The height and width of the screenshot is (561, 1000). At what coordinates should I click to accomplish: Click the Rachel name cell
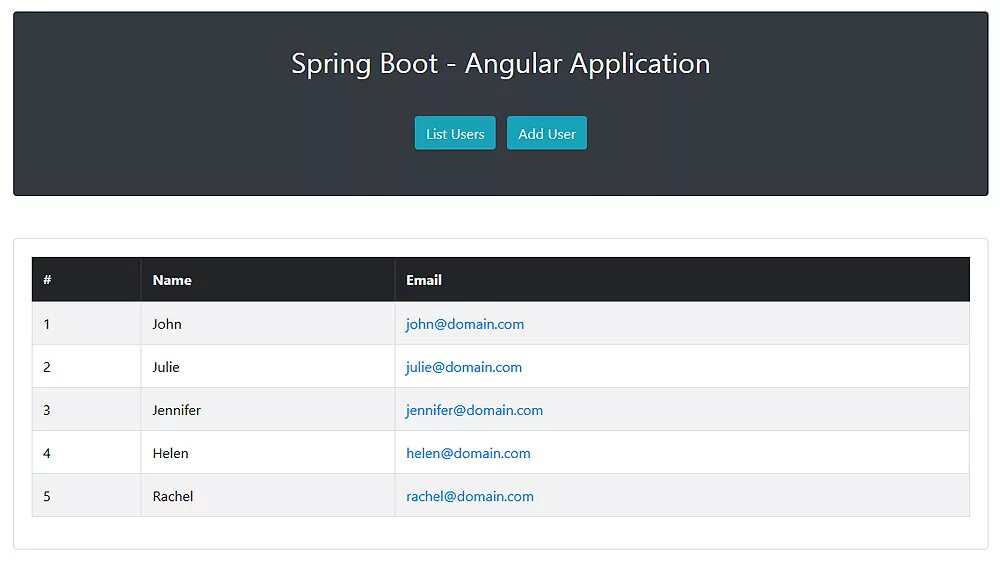point(173,496)
